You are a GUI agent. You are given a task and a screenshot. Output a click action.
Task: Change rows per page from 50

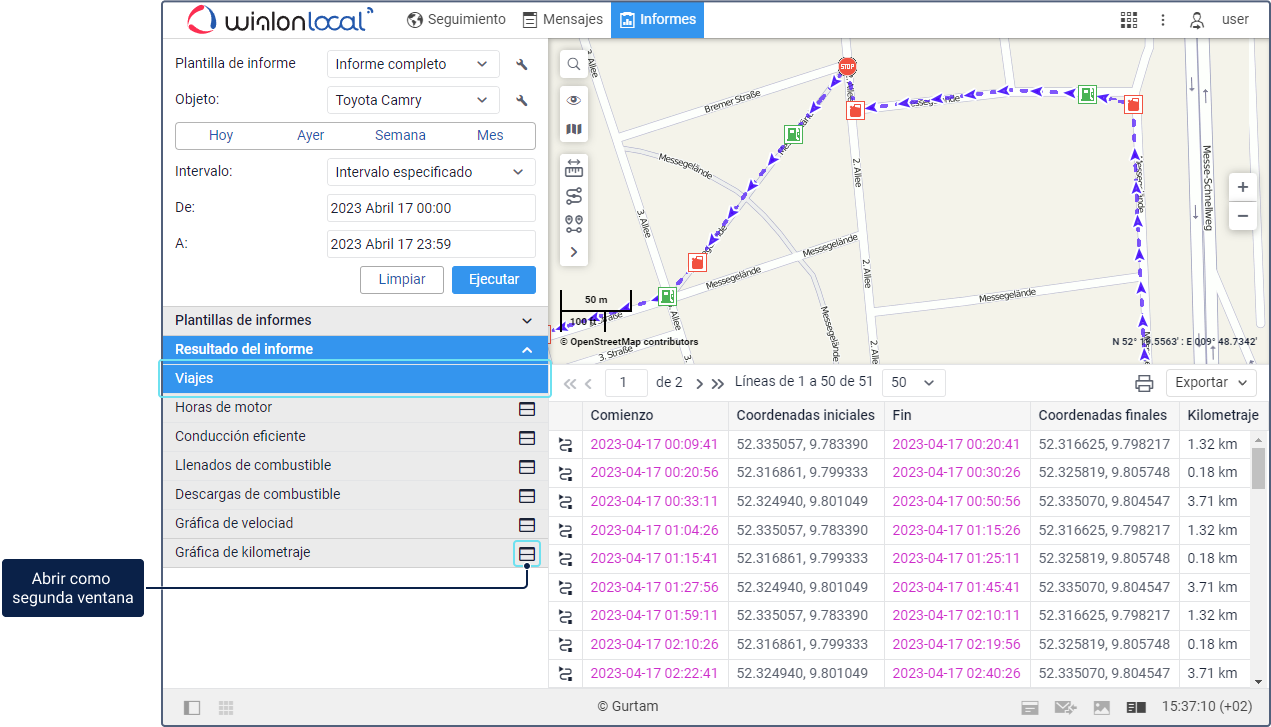click(x=915, y=383)
